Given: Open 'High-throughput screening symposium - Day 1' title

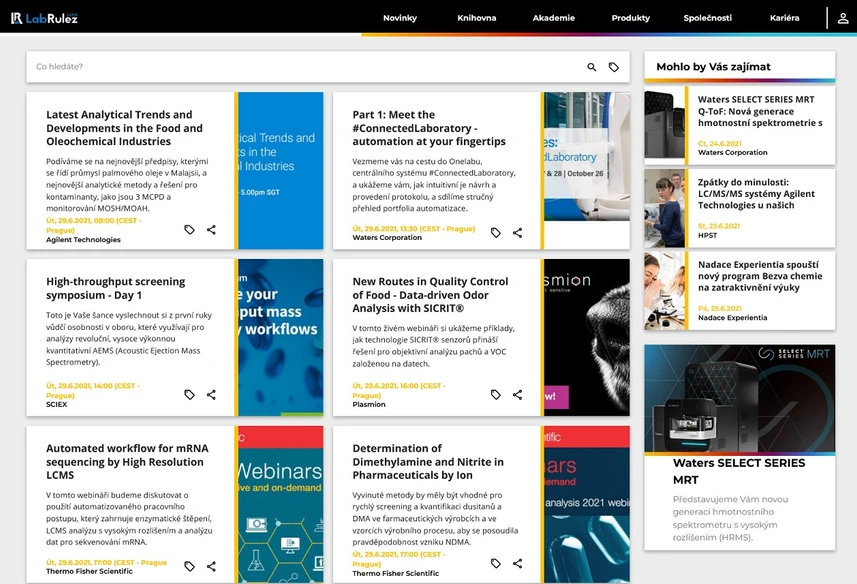Looking at the screenshot, I should click(x=116, y=288).
